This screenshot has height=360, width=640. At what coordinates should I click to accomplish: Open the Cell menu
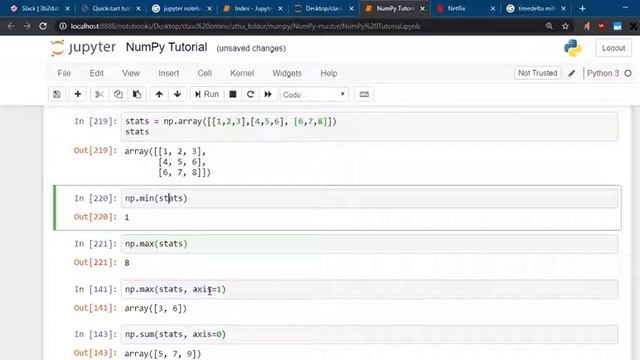204,73
